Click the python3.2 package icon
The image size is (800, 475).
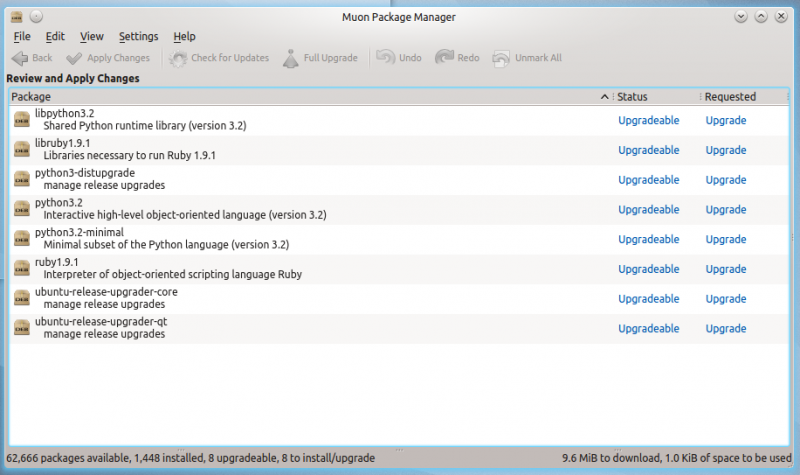click(x=21, y=209)
